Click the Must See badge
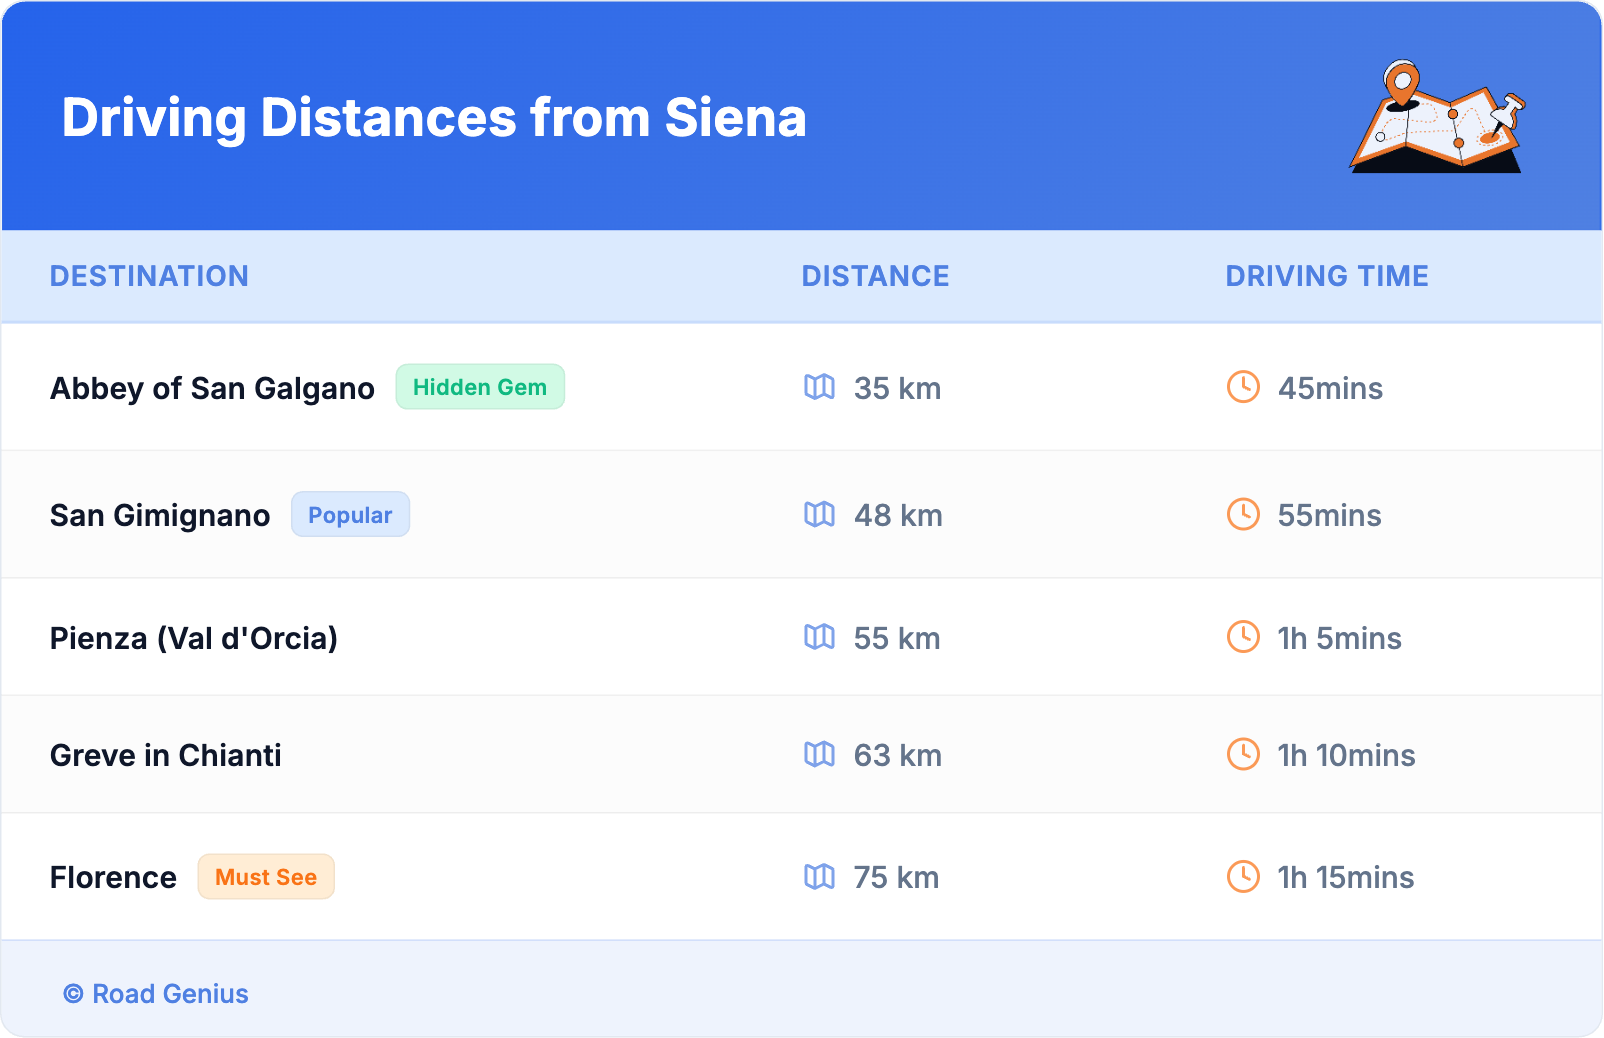 point(266,877)
